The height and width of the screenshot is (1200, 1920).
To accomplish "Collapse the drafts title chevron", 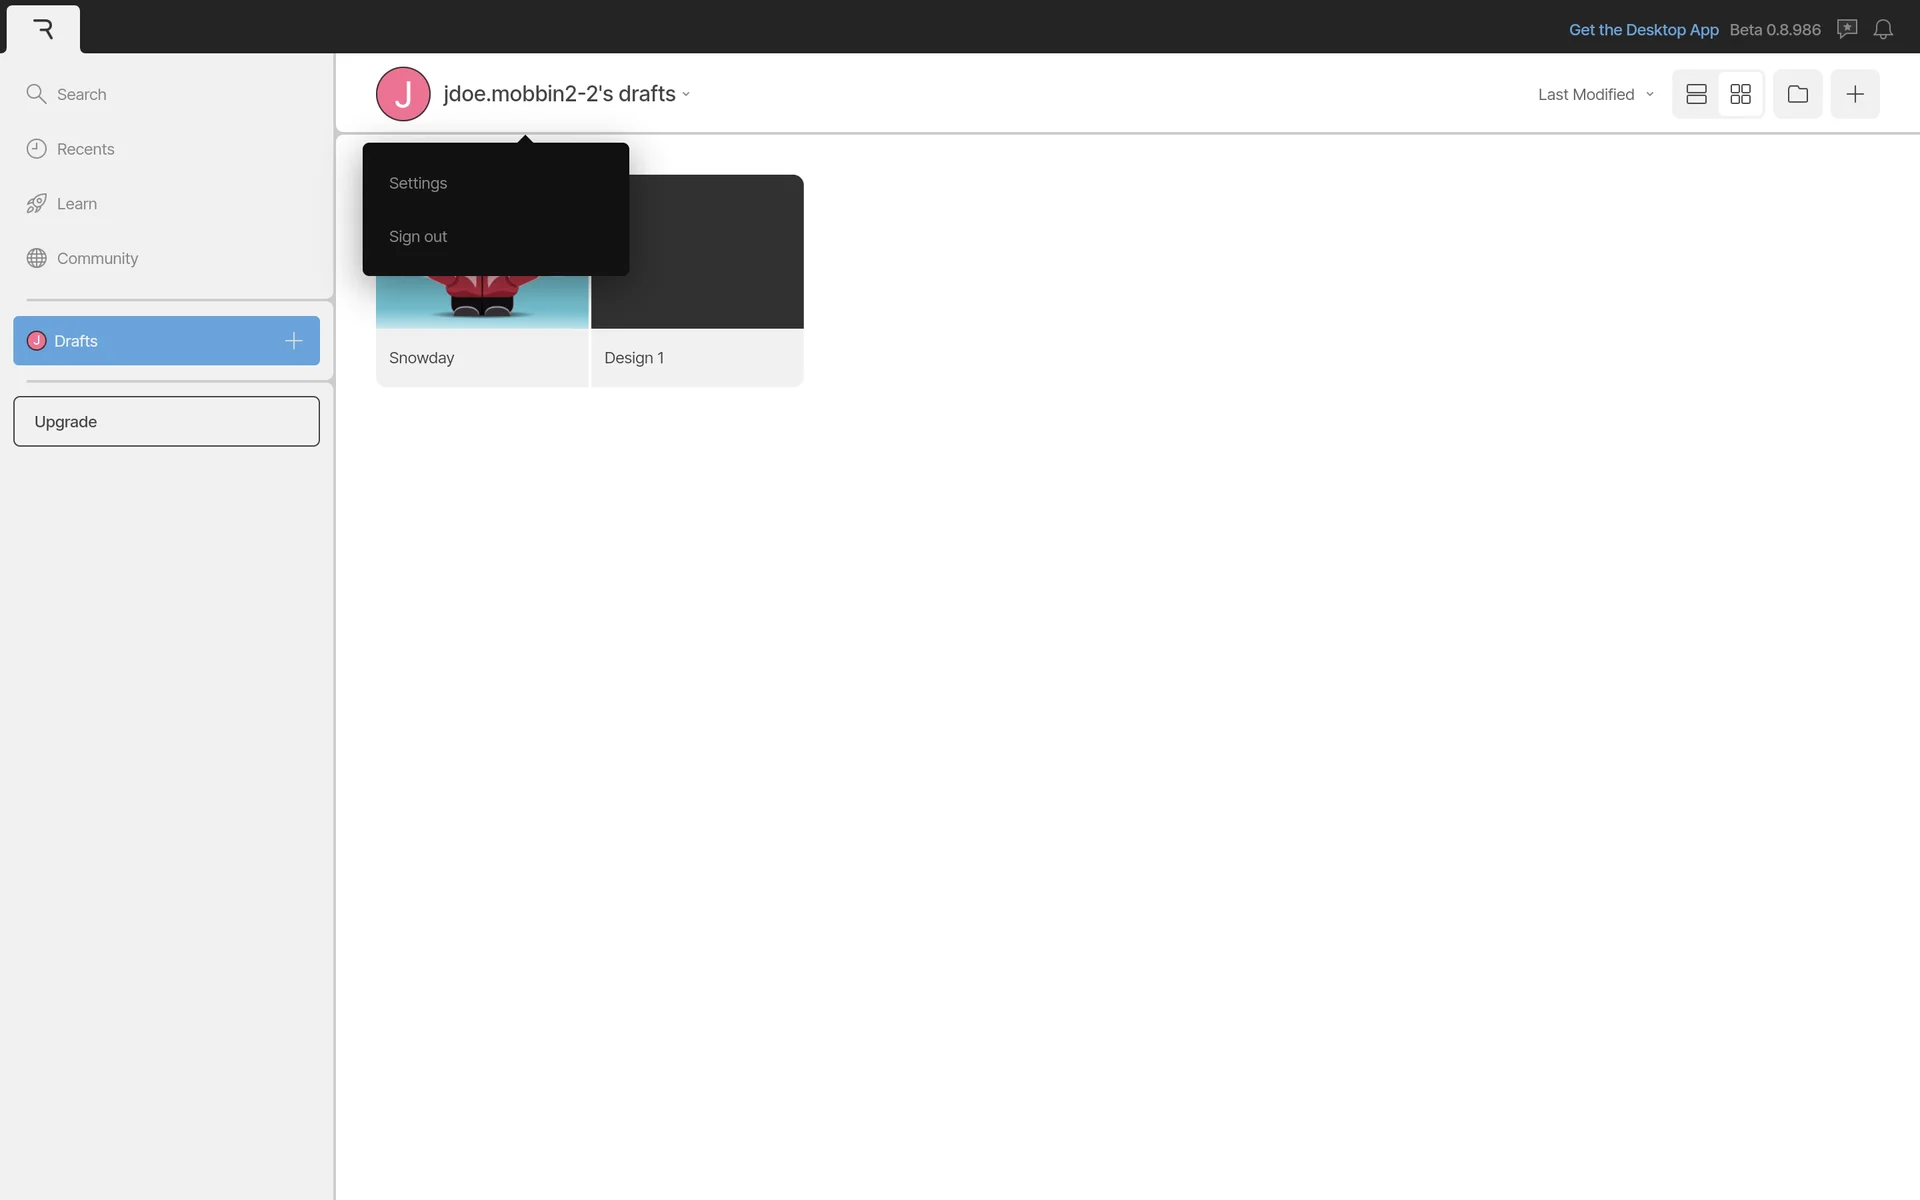I will tap(686, 95).
